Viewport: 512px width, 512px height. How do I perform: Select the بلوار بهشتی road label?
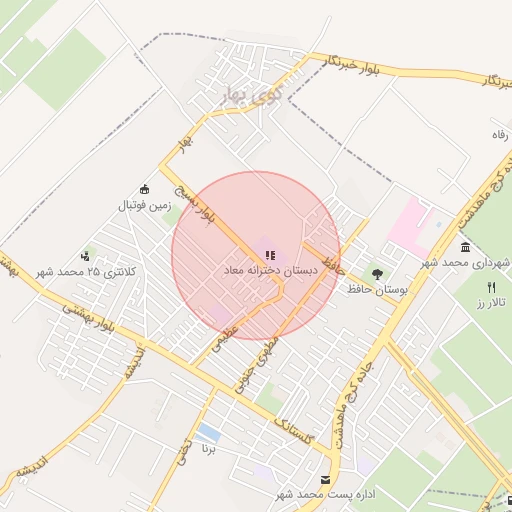89,317
